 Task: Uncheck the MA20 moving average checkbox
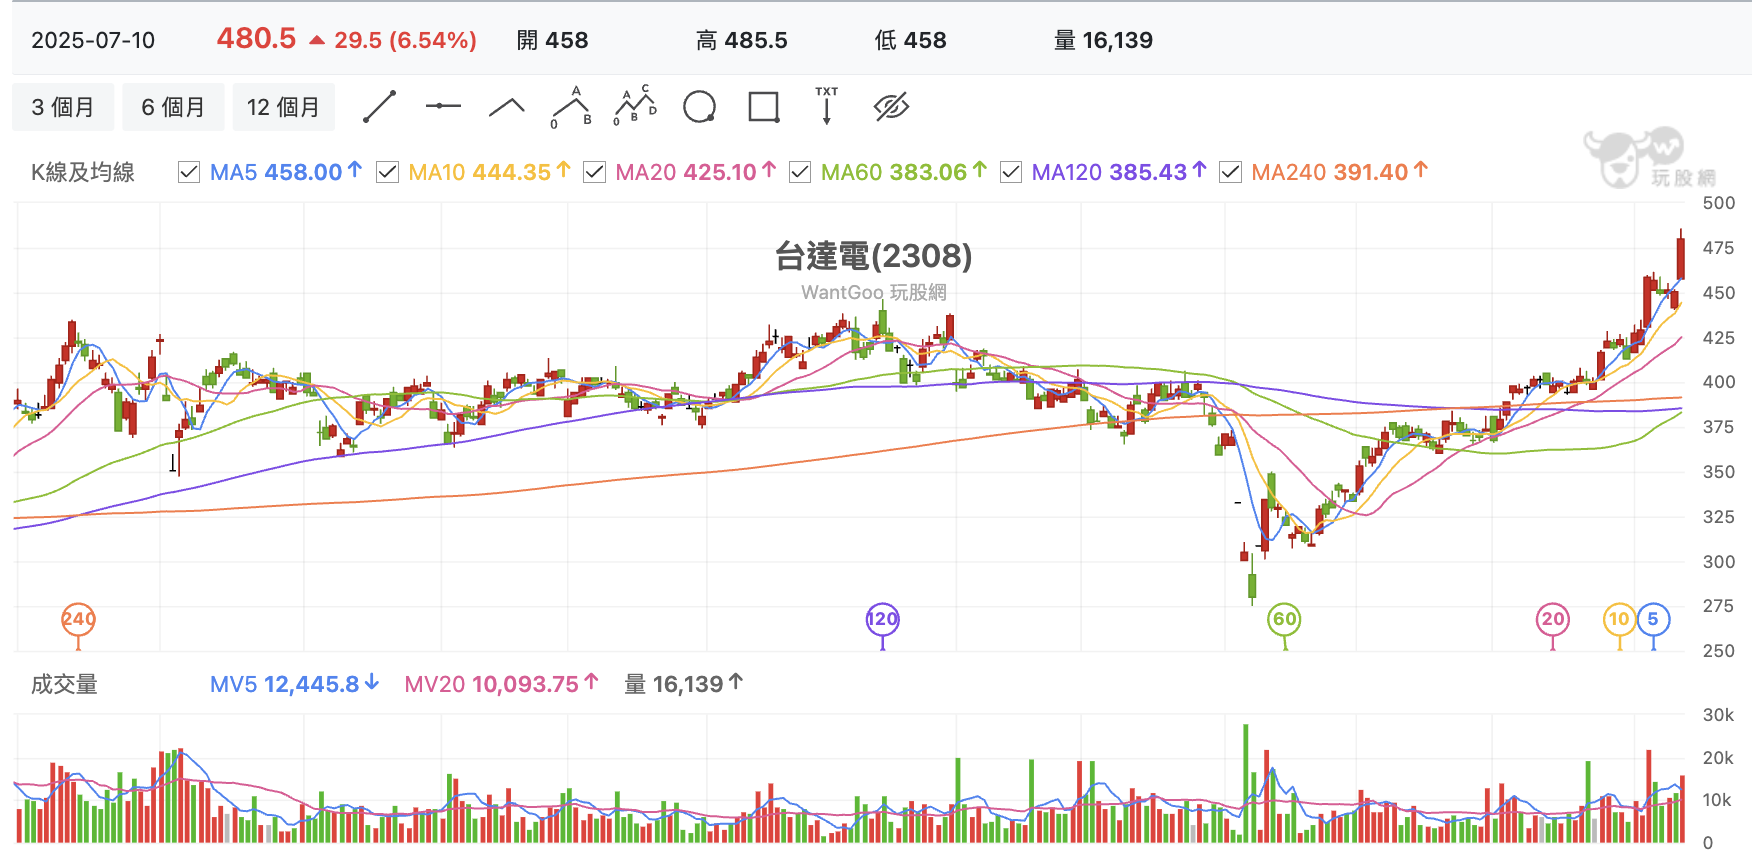pos(595,172)
